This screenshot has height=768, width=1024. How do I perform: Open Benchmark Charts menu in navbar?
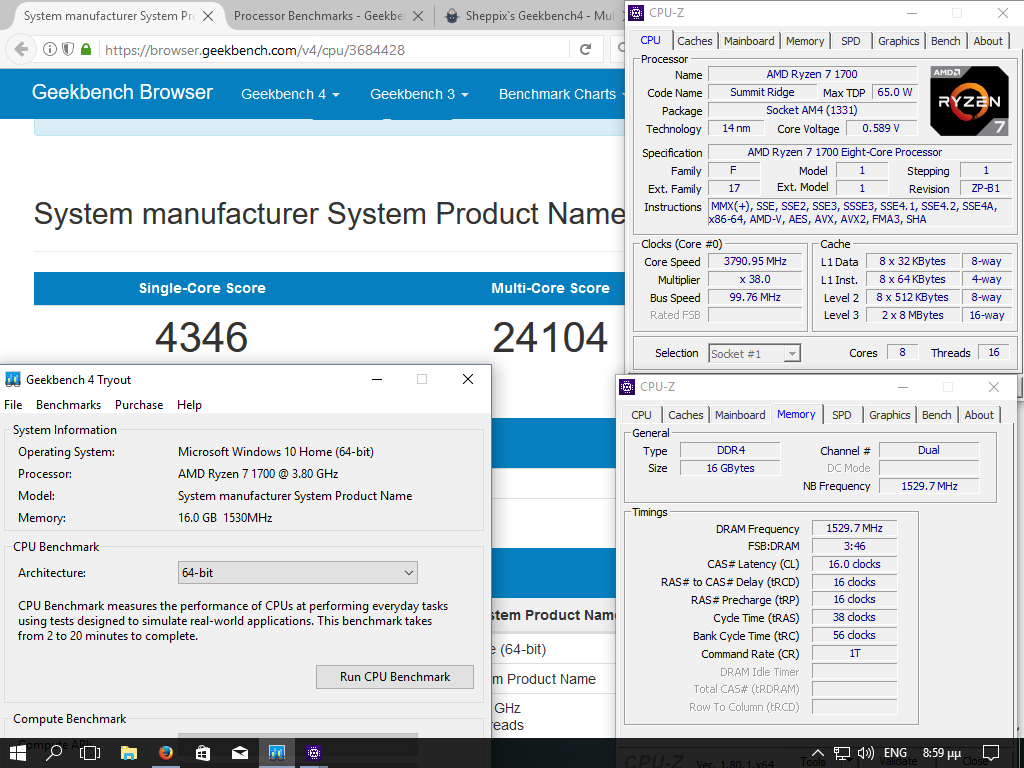point(561,94)
